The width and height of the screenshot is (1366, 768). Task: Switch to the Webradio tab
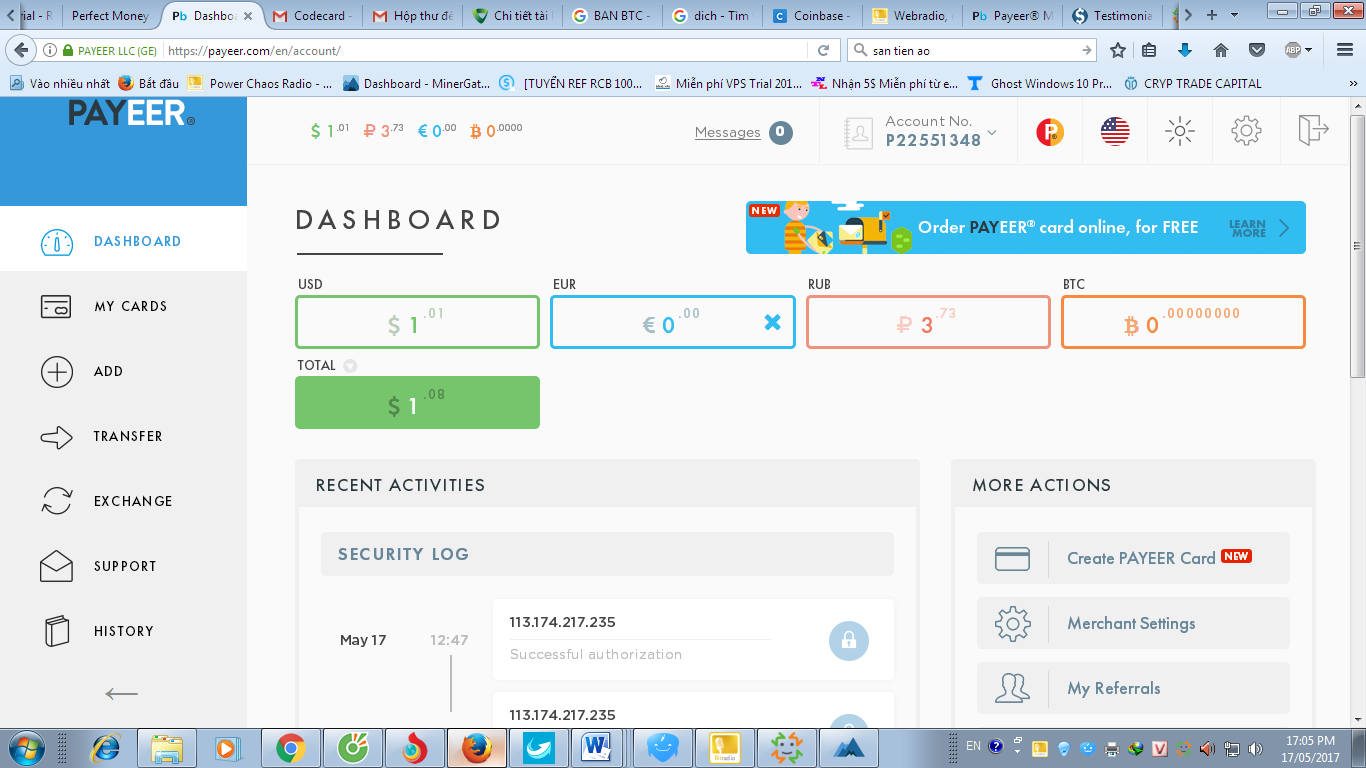pos(910,16)
